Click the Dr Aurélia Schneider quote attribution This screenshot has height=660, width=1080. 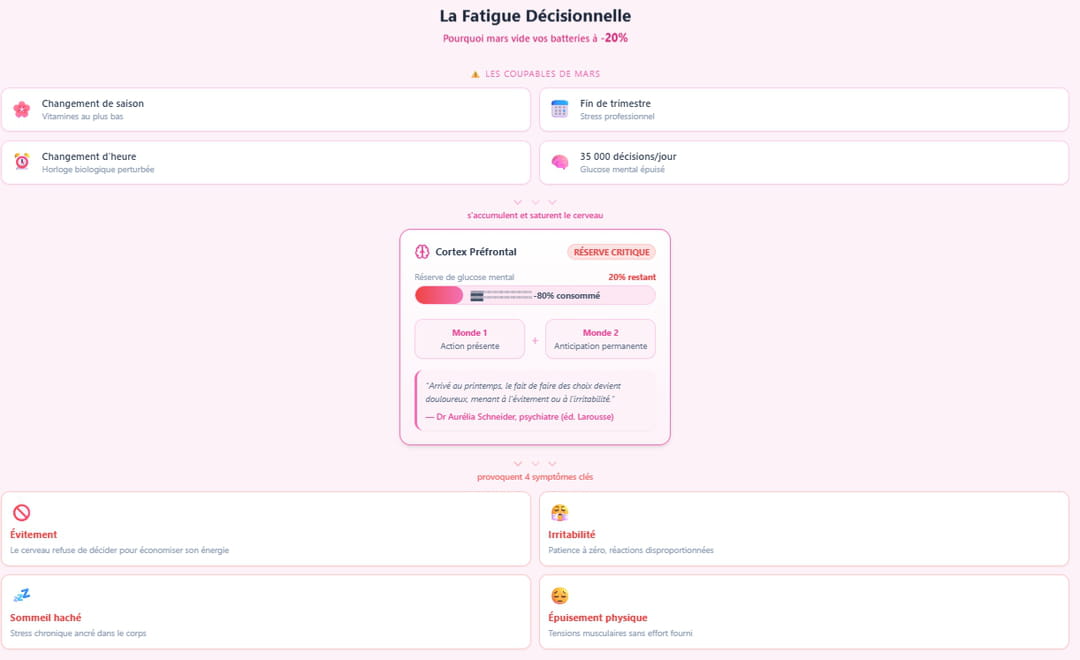[519, 416]
